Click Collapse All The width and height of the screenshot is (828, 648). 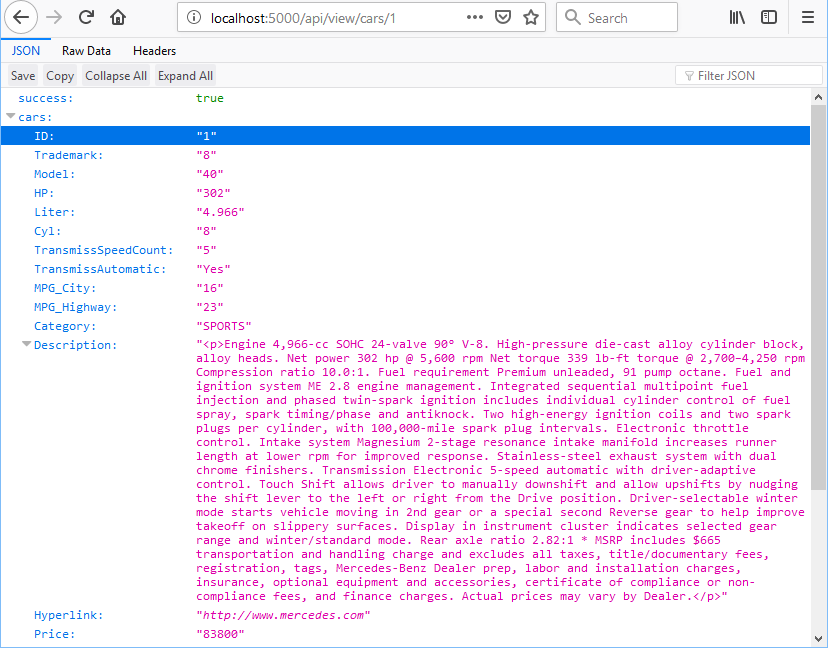116,76
